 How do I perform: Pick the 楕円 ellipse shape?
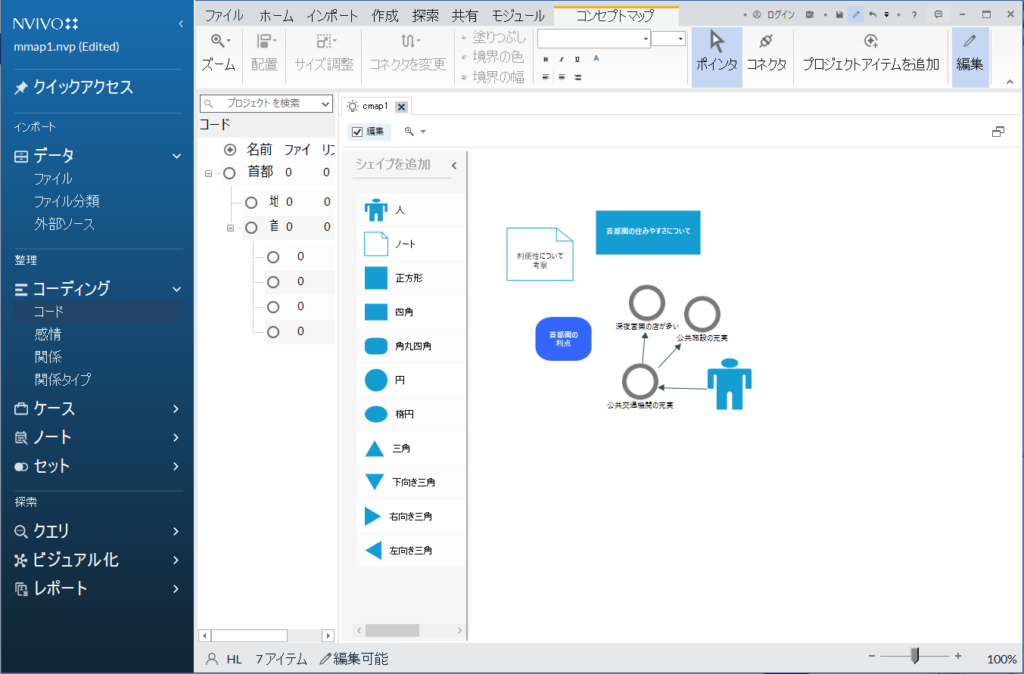[x=376, y=414]
